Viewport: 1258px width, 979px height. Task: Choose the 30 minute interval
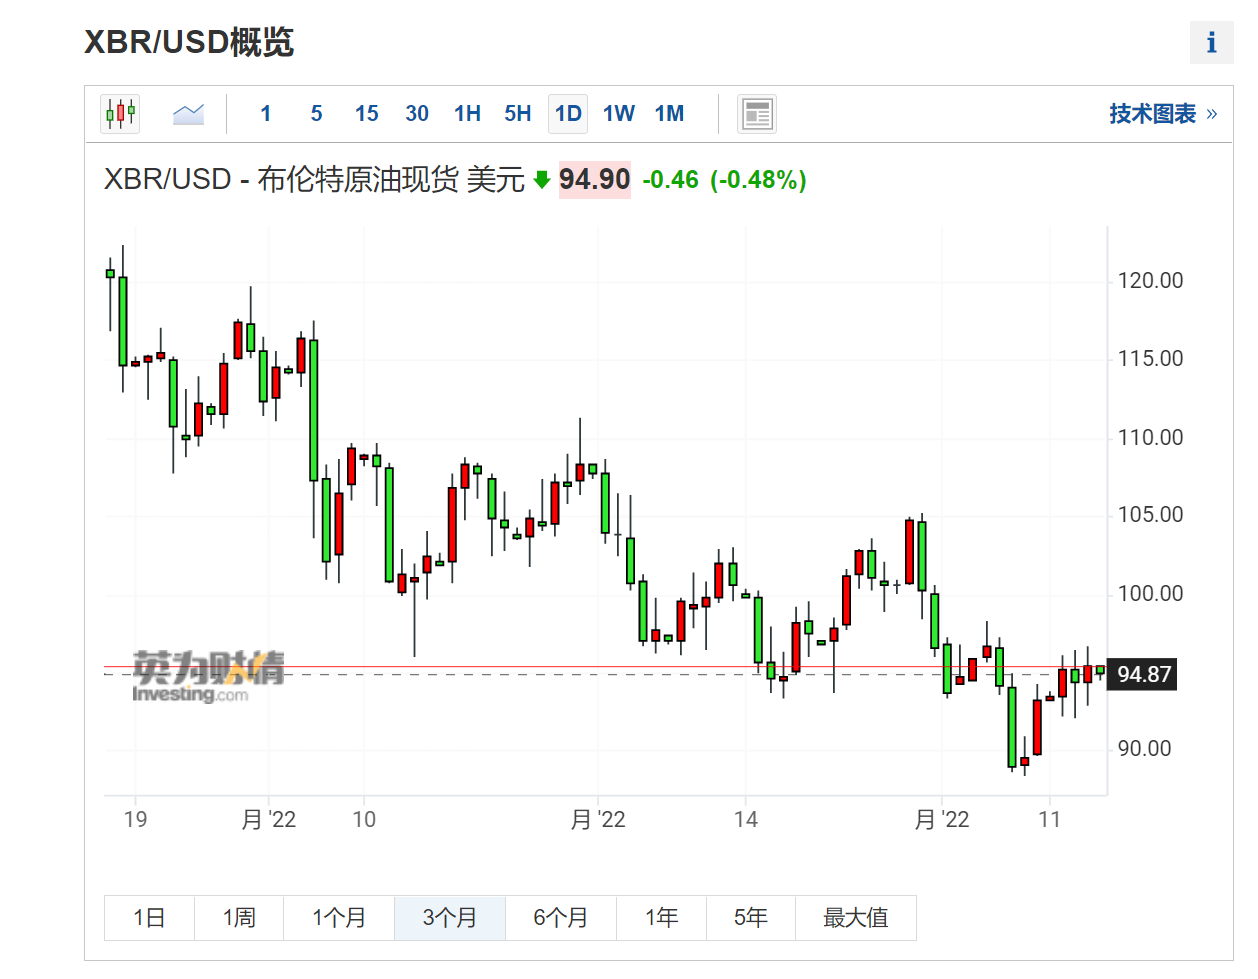(417, 114)
